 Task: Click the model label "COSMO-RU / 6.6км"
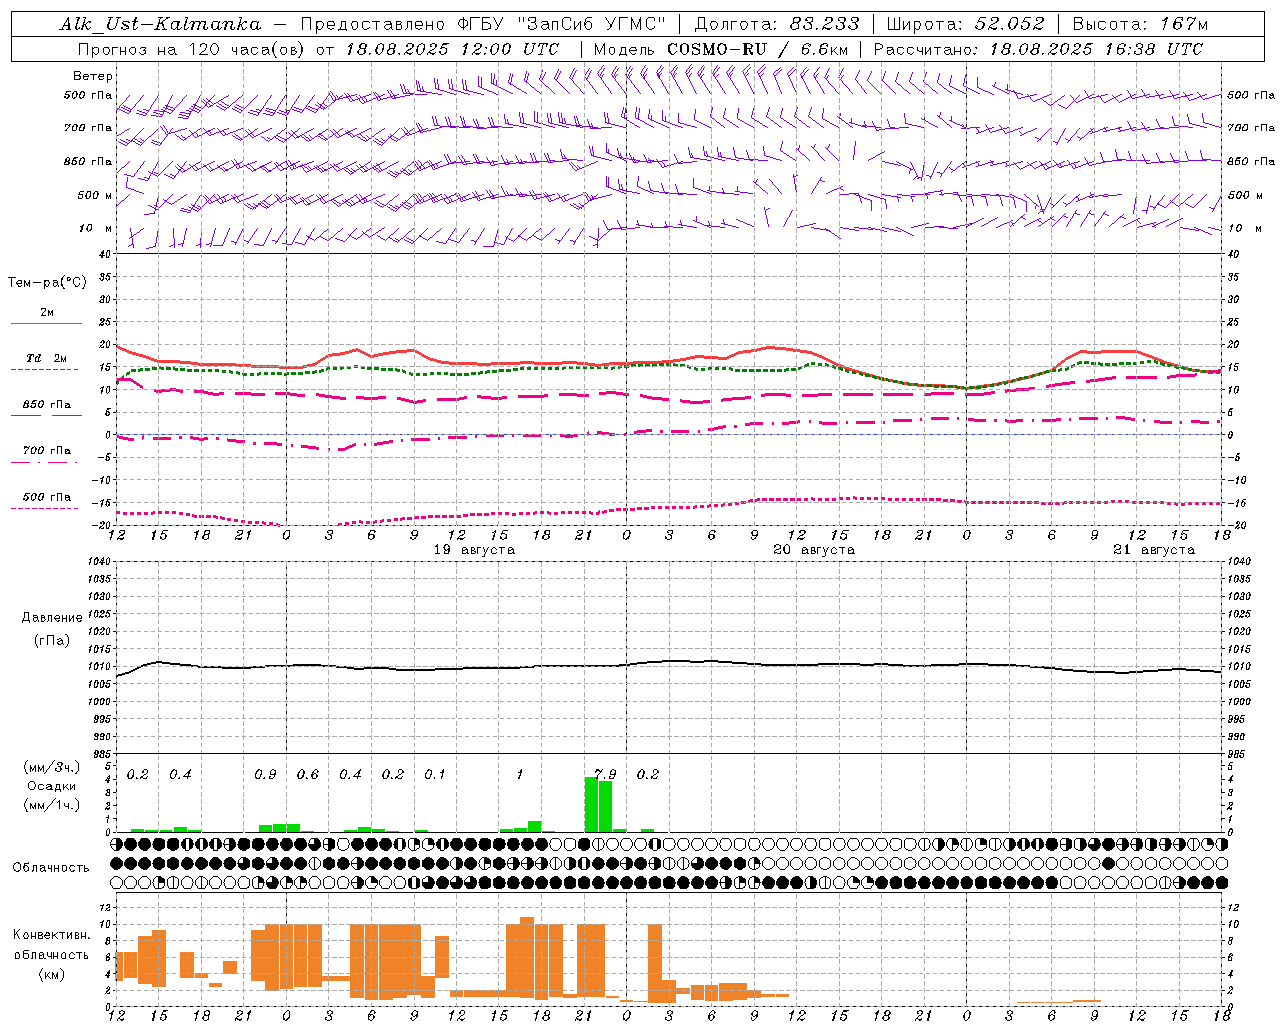[x=758, y=49]
